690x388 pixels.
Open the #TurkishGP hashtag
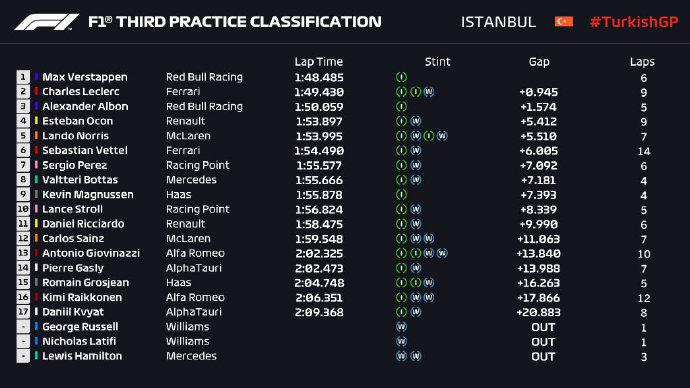tap(634, 22)
